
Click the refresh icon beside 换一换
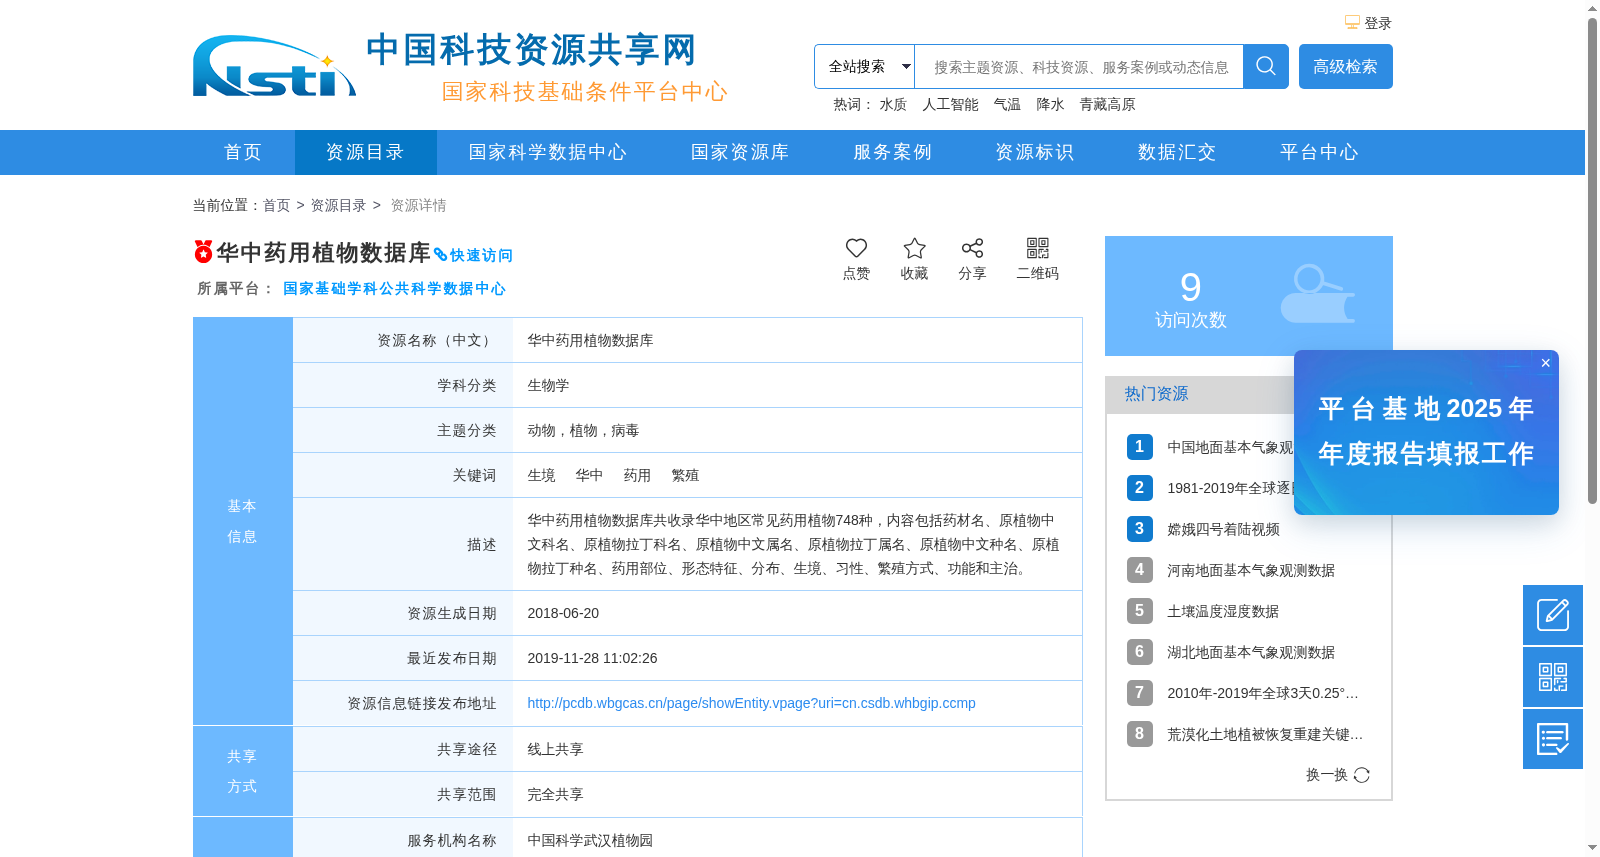click(x=1362, y=775)
